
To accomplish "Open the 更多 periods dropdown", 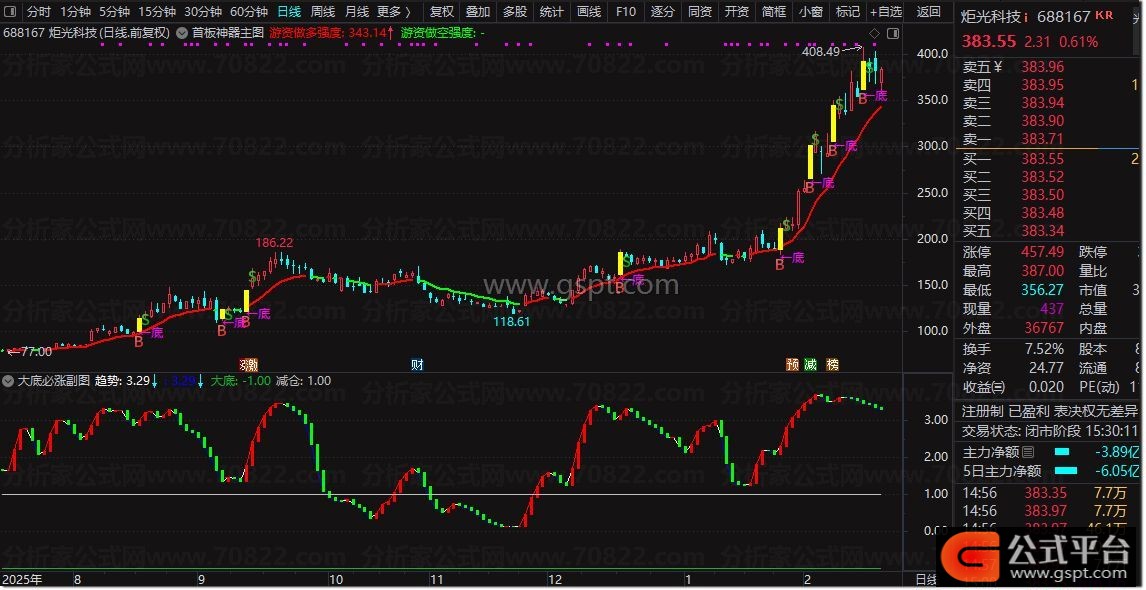I will pos(393,12).
